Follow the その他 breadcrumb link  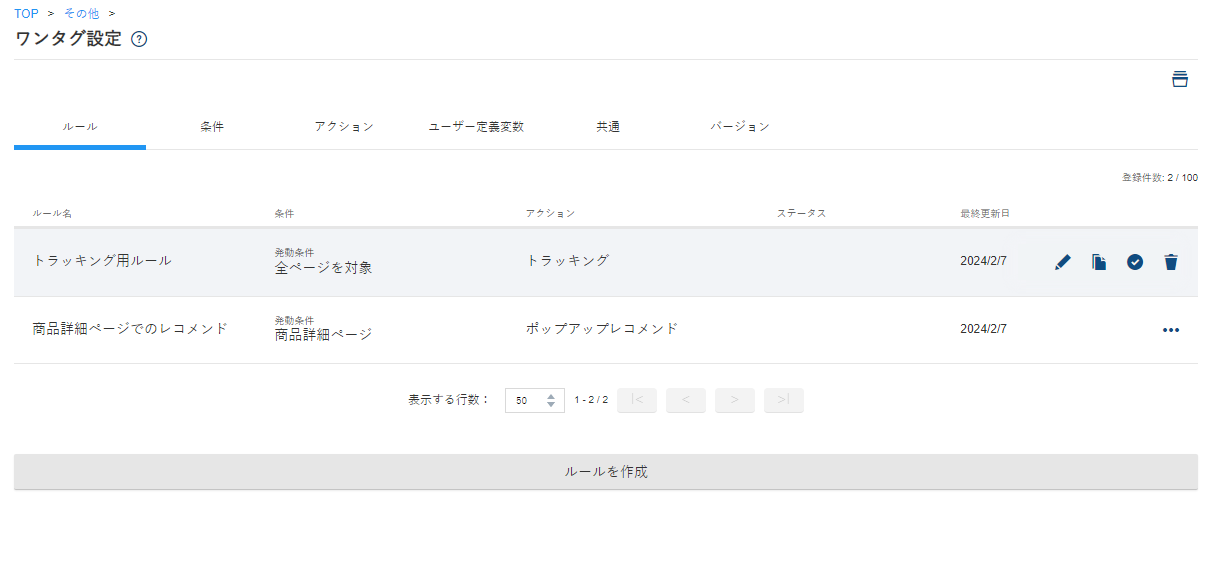[81, 14]
